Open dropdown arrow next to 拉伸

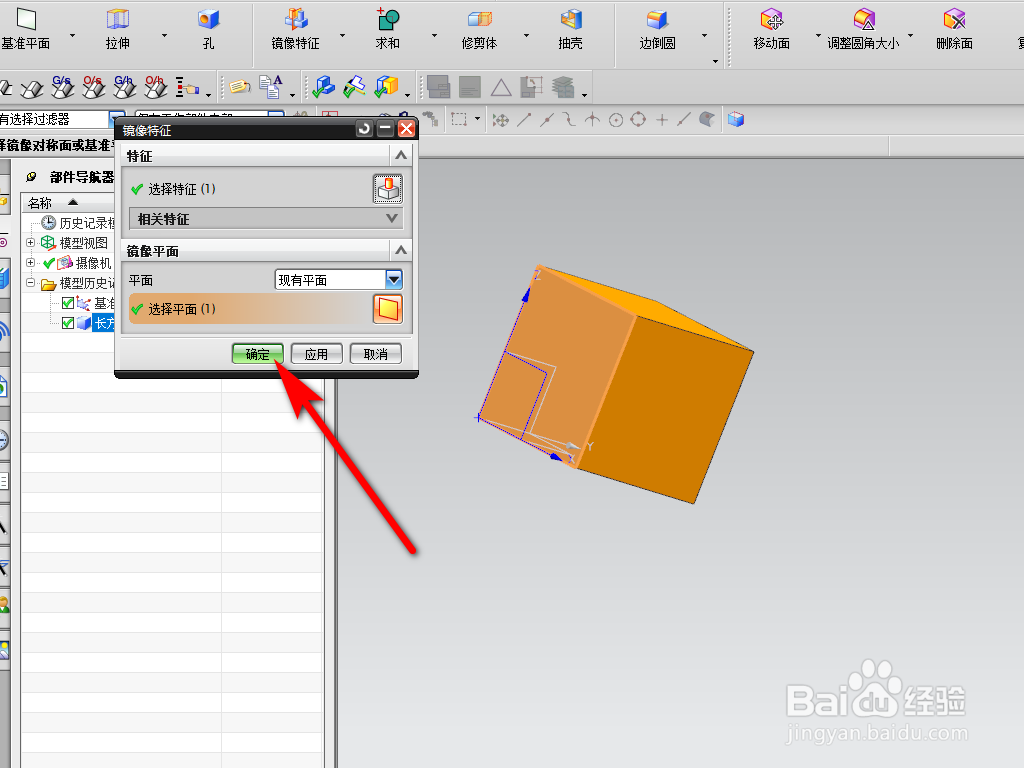(x=164, y=35)
